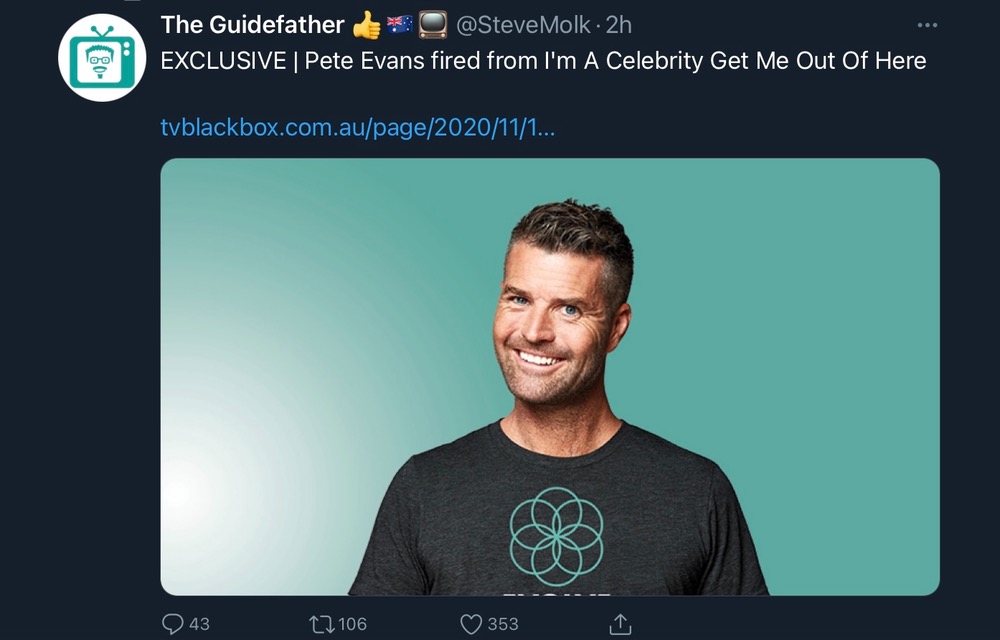
Task: Click the 2h timestamp
Action: pyautogui.click(x=619, y=25)
